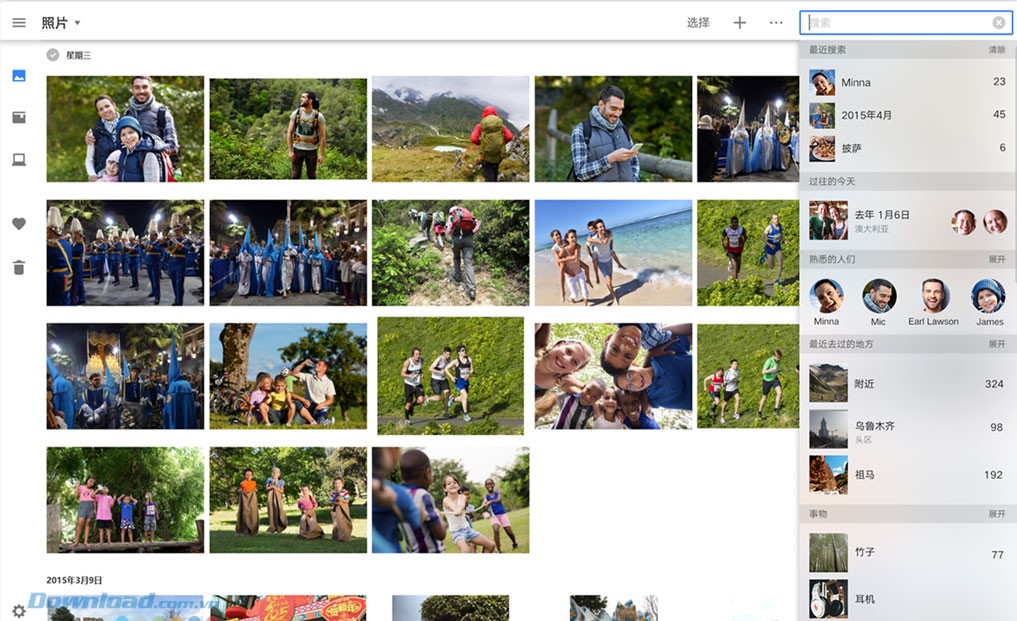The height and width of the screenshot is (621, 1017).
Task: Open the hamburger menu icon
Action: click(19, 23)
